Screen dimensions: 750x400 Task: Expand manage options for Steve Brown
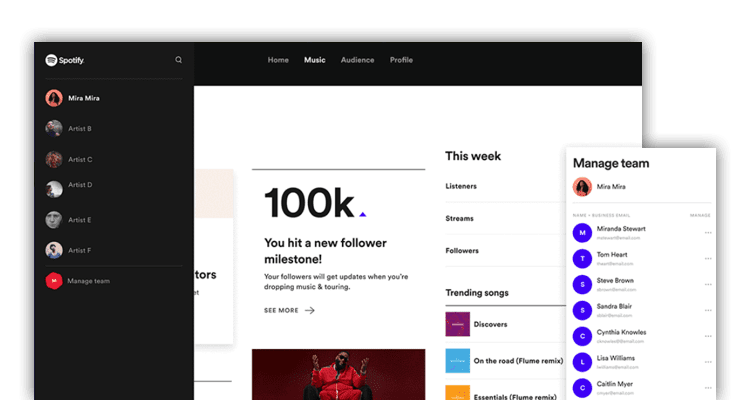click(x=708, y=284)
